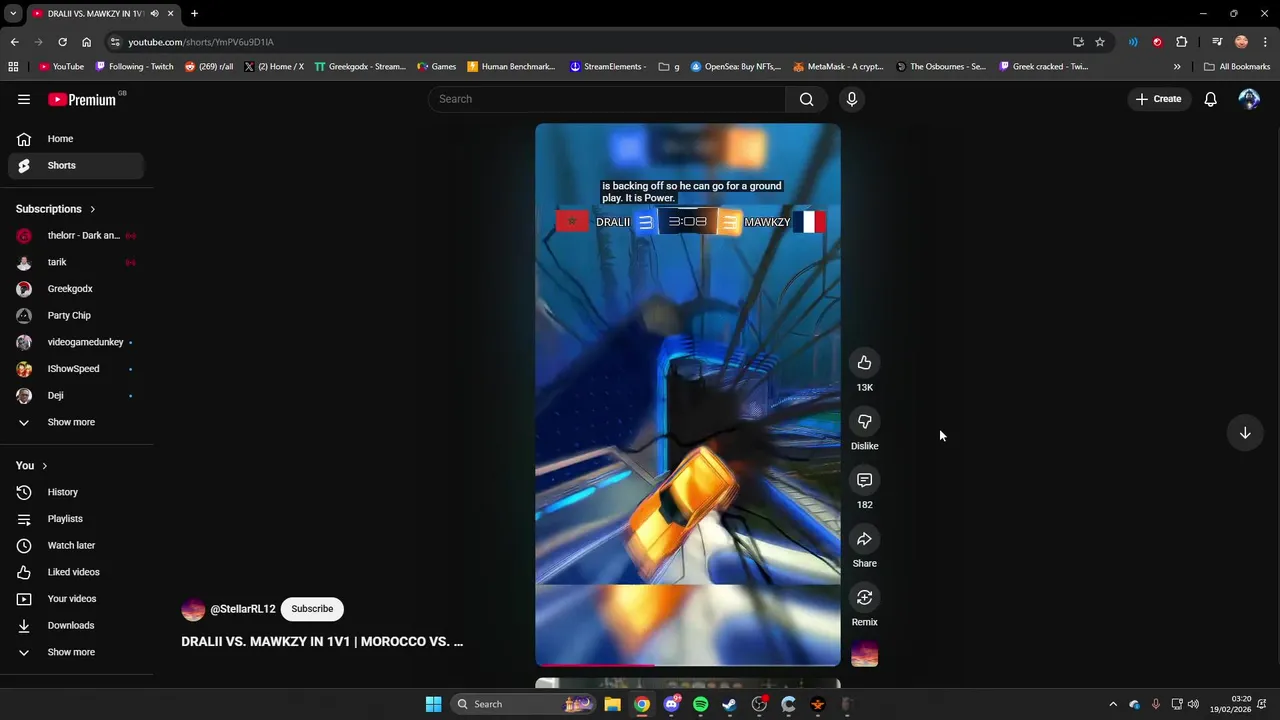Open the account avatar menu
Viewport: 1280px width, 720px height.
pos(1249,99)
